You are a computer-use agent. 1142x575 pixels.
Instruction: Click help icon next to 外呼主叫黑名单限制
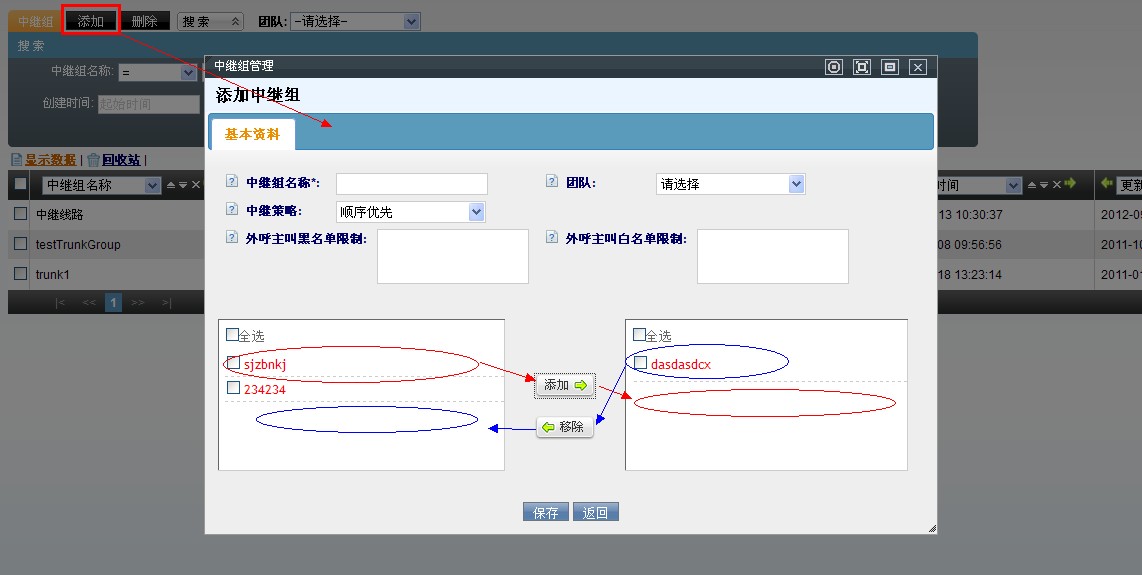232,237
